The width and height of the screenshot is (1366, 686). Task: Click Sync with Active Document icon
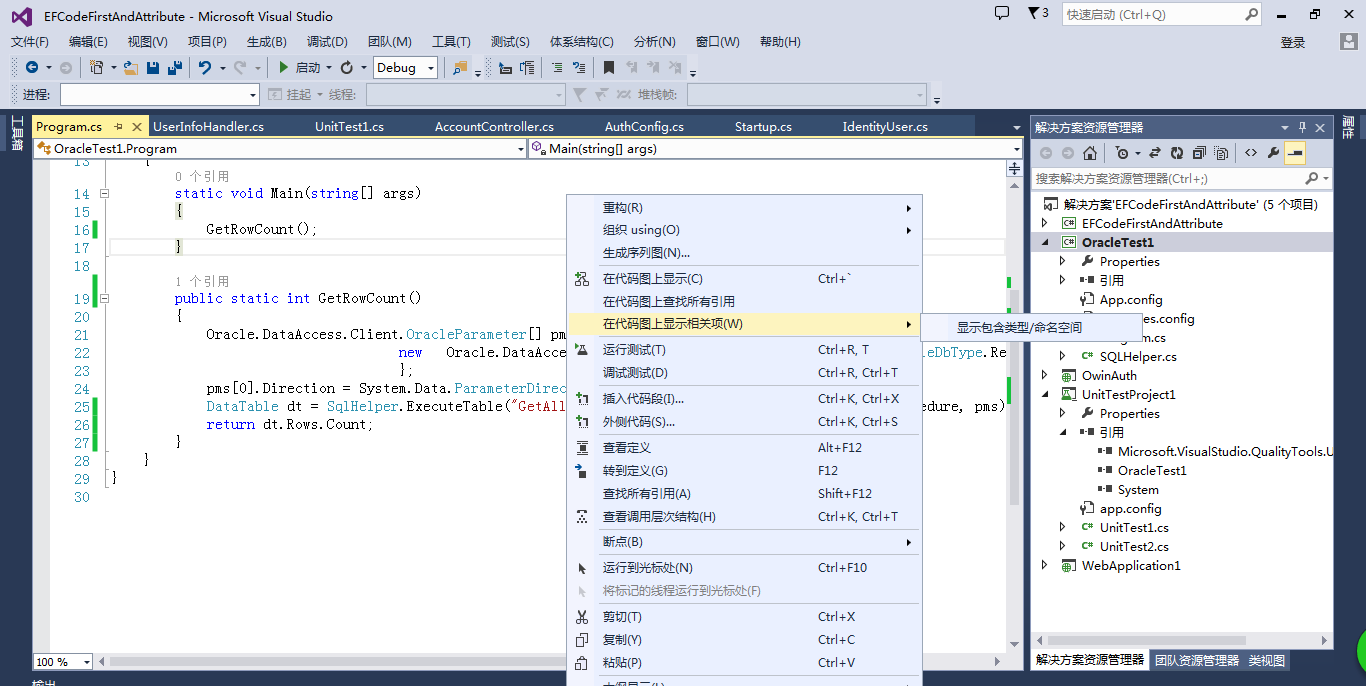tap(1155, 153)
